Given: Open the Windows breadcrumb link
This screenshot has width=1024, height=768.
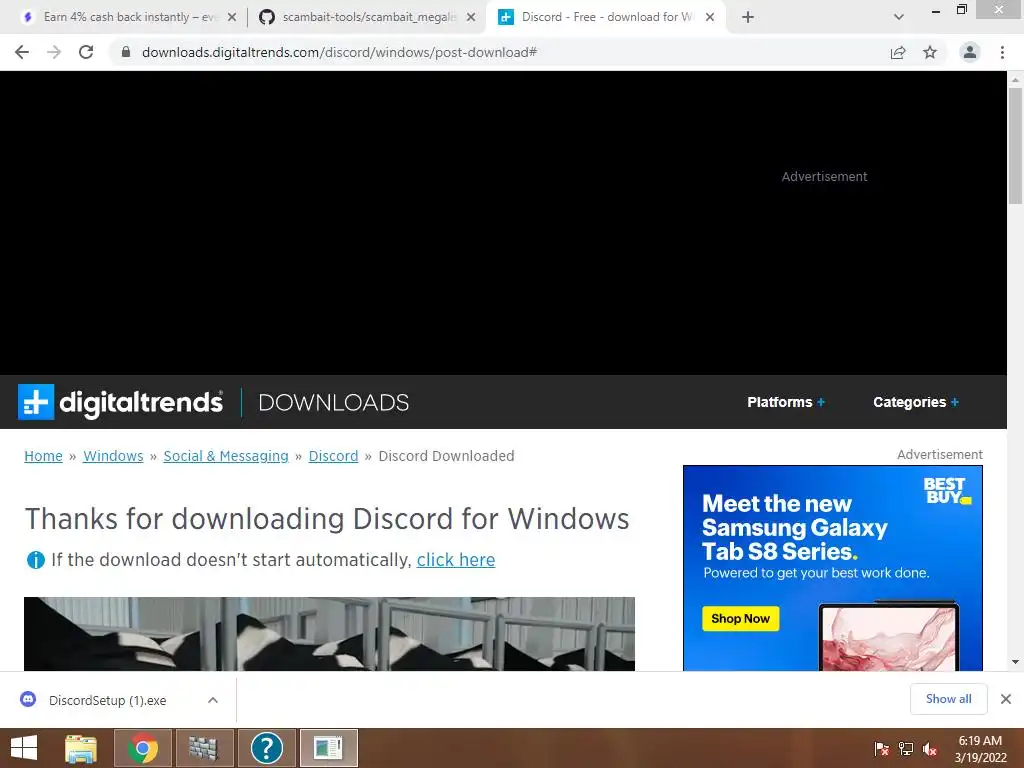Looking at the screenshot, I should click(x=113, y=456).
